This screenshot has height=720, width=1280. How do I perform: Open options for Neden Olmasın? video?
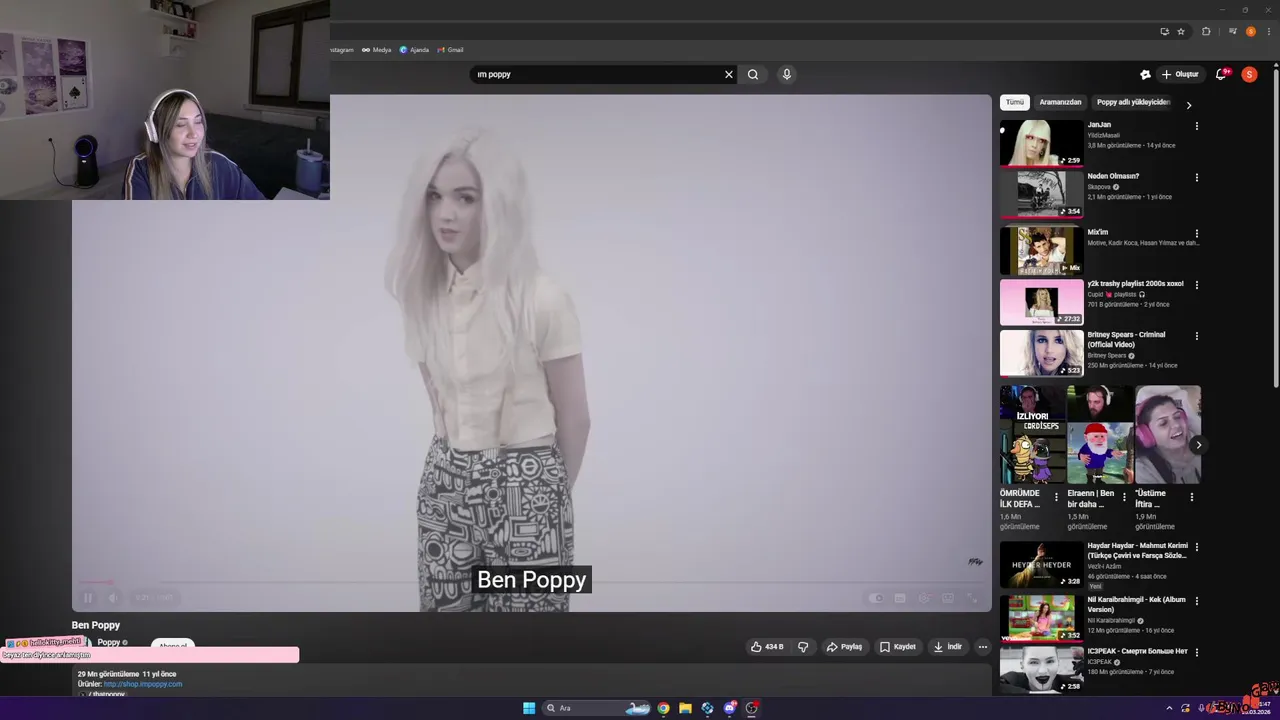(x=1197, y=178)
